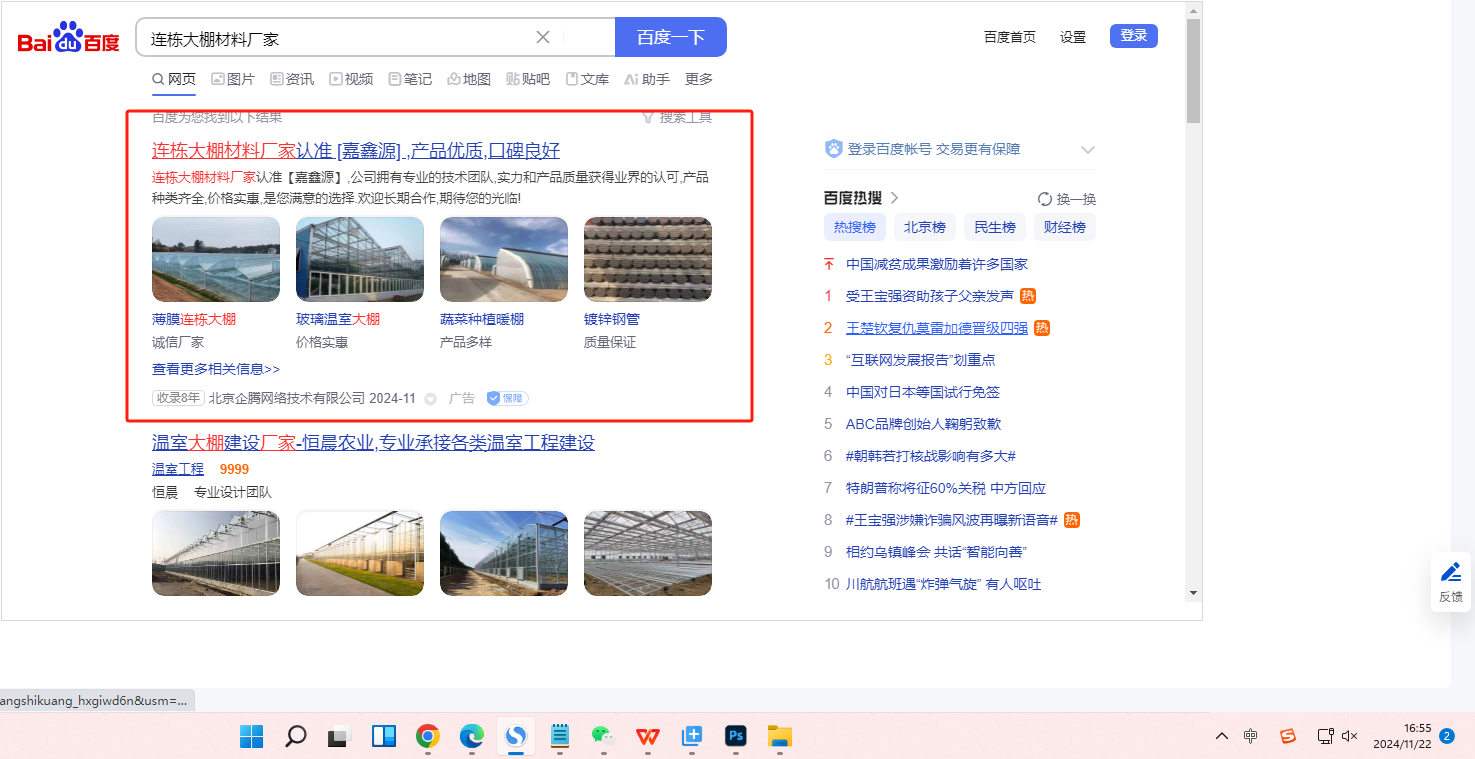This screenshot has width=1475, height=759.
Task: Expand the login protection banner chevron
Action: (1088, 150)
